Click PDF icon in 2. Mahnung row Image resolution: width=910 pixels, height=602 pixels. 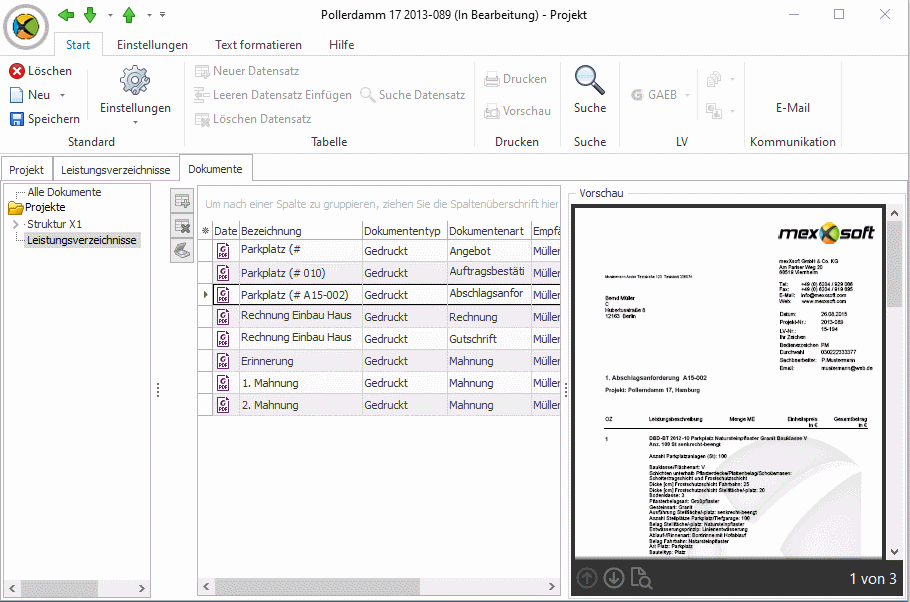[x=223, y=405]
